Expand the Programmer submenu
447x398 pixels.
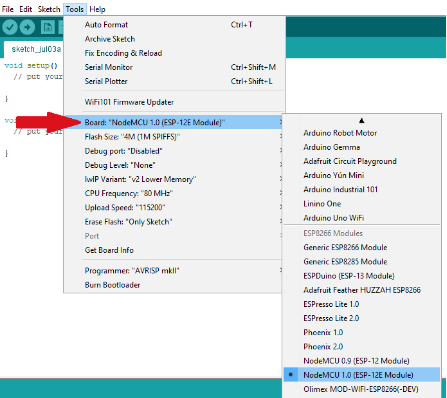click(174, 271)
